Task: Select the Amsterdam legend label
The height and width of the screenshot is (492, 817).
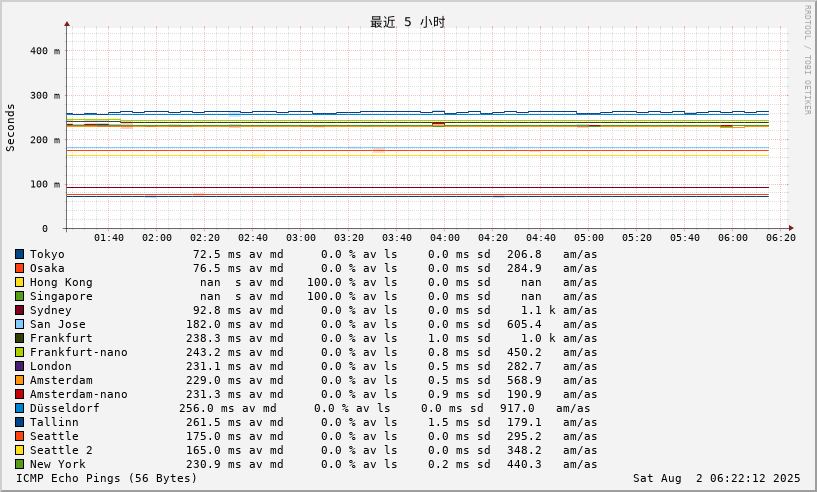Action: click(61, 380)
